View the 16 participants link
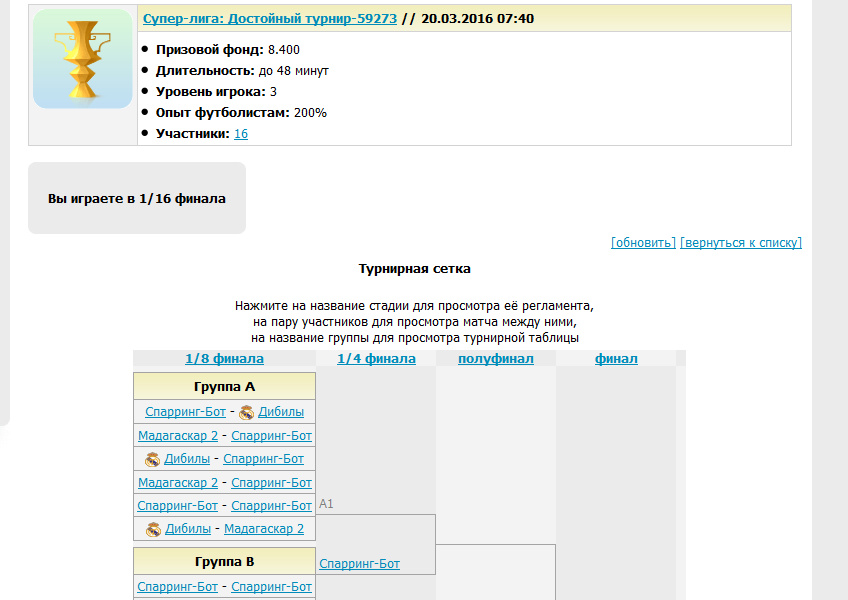 point(241,134)
